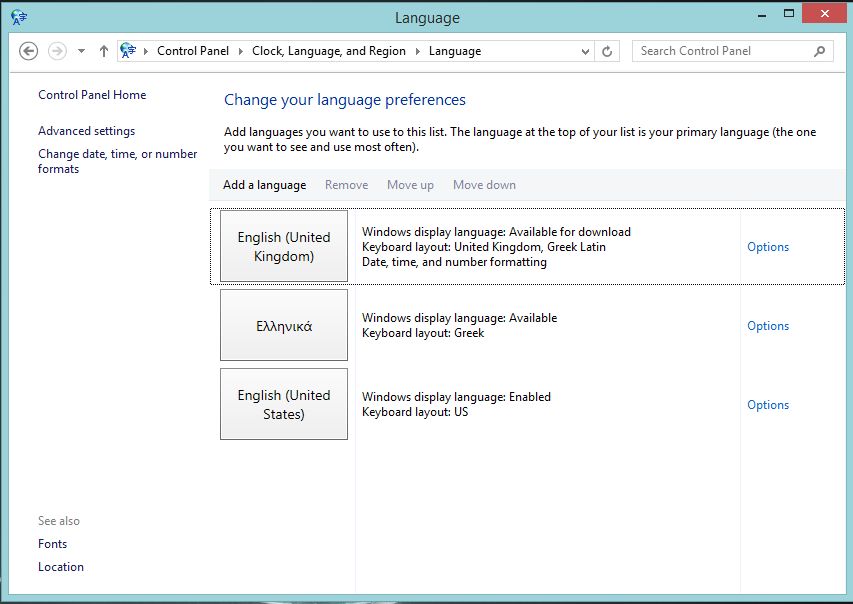Click 'Keyboard layout: US' text
853x604 pixels.
(x=415, y=412)
